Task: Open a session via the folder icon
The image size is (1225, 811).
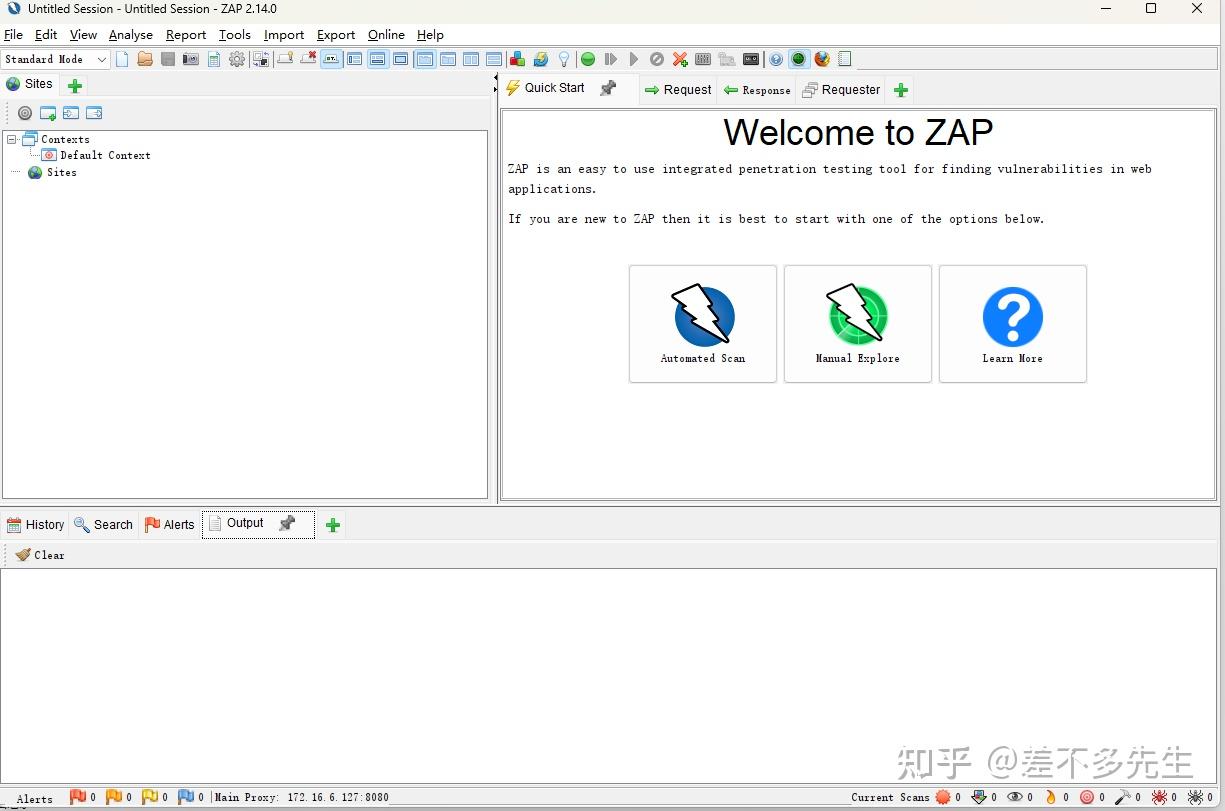Action: pos(143,59)
